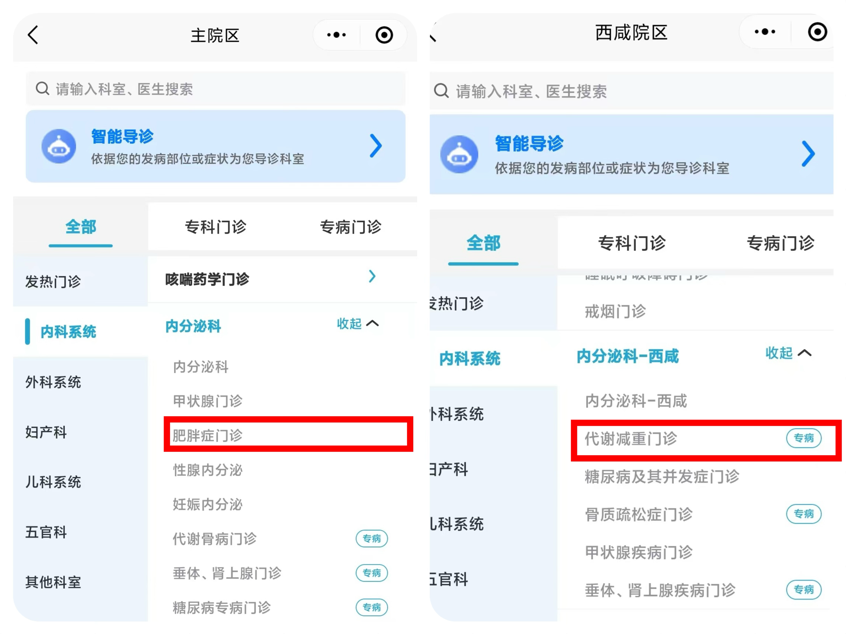The height and width of the screenshot is (634, 846).
Task: Collapse the 内分泌科-西咸 section with 收起
Action: (x=788, y=353)
